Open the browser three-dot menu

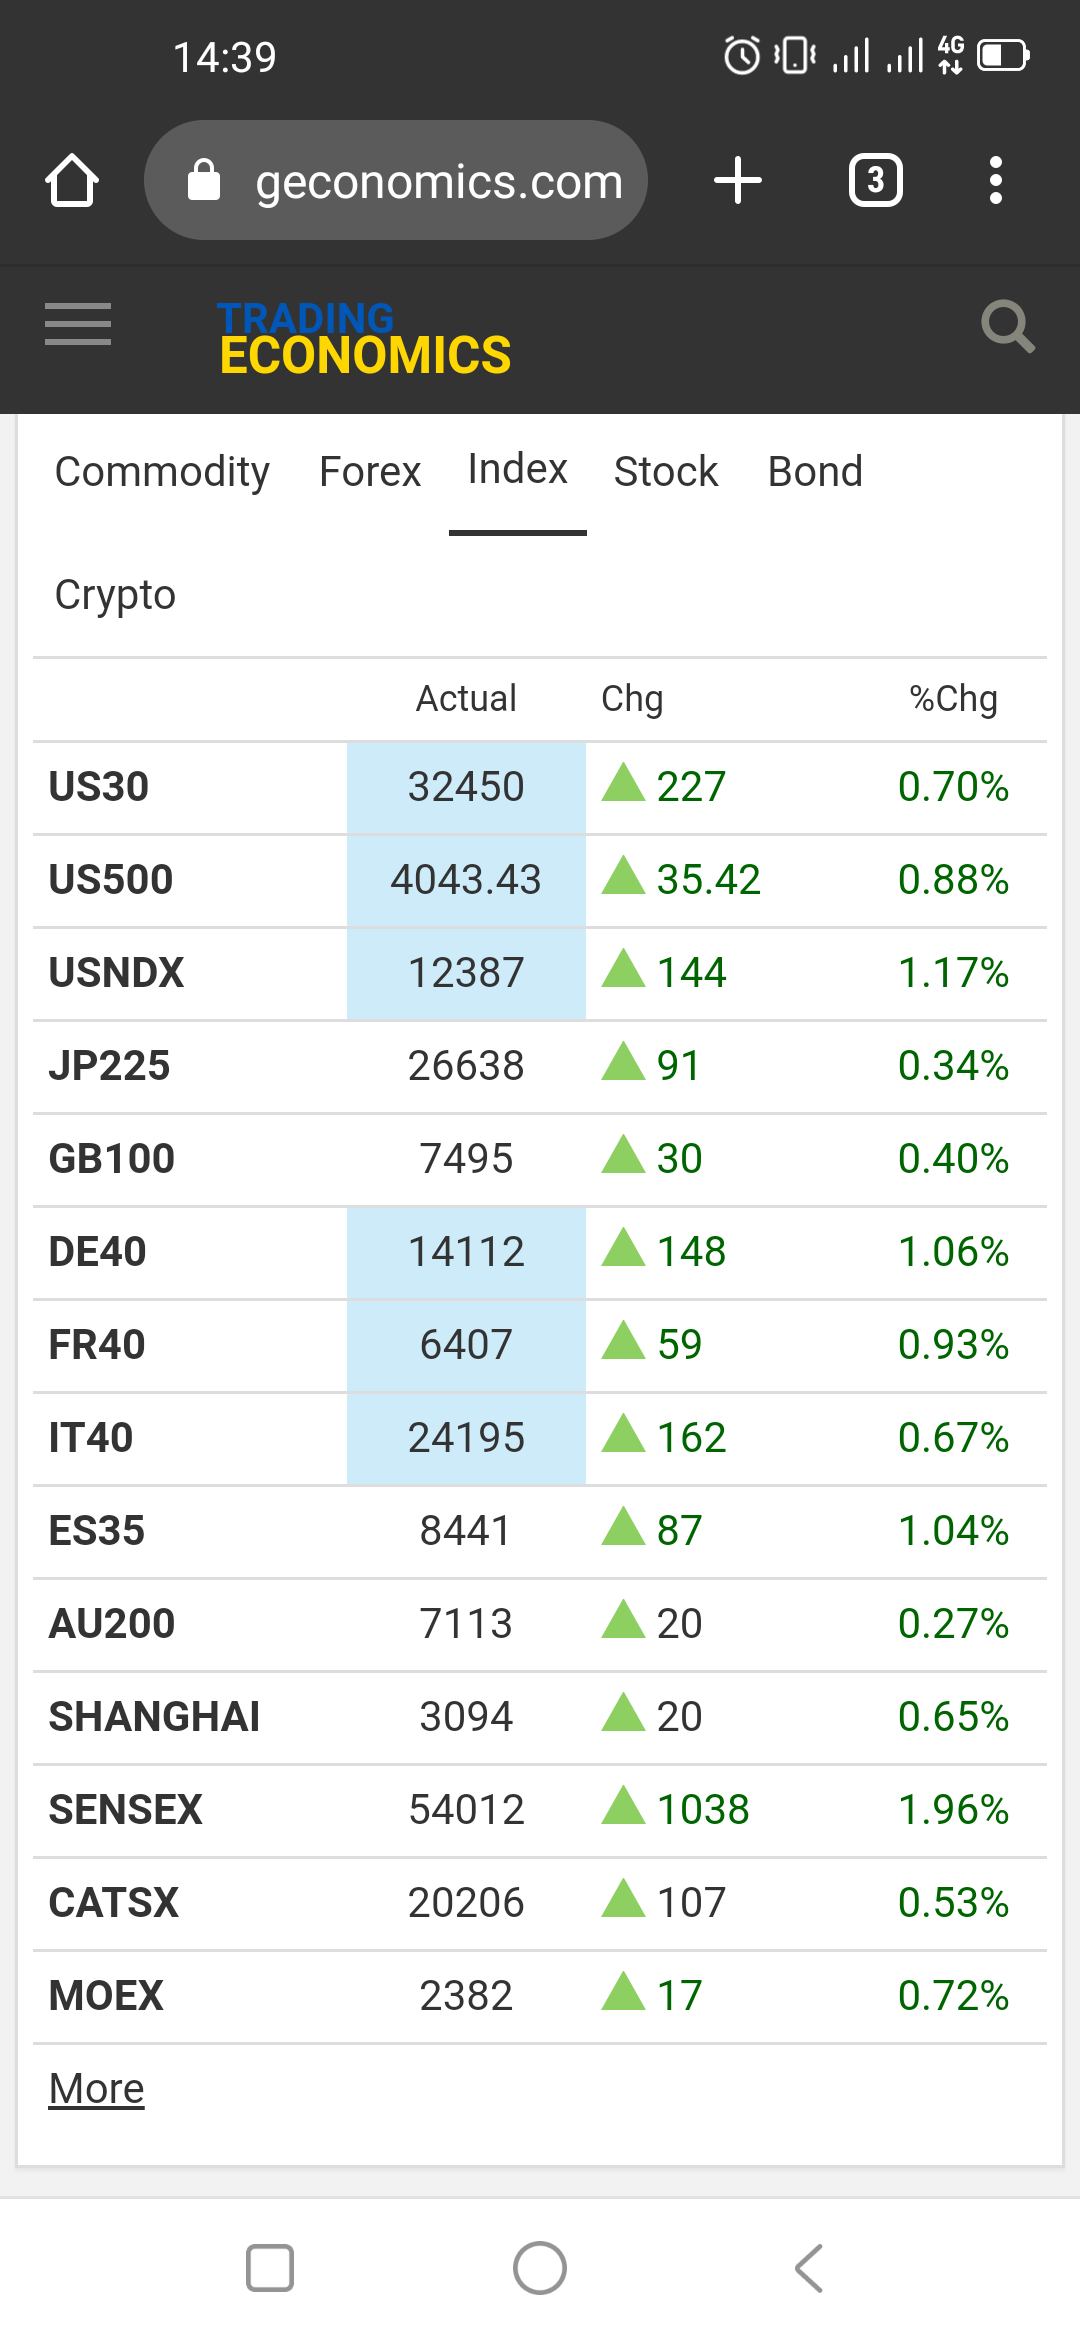pos(995,181)
